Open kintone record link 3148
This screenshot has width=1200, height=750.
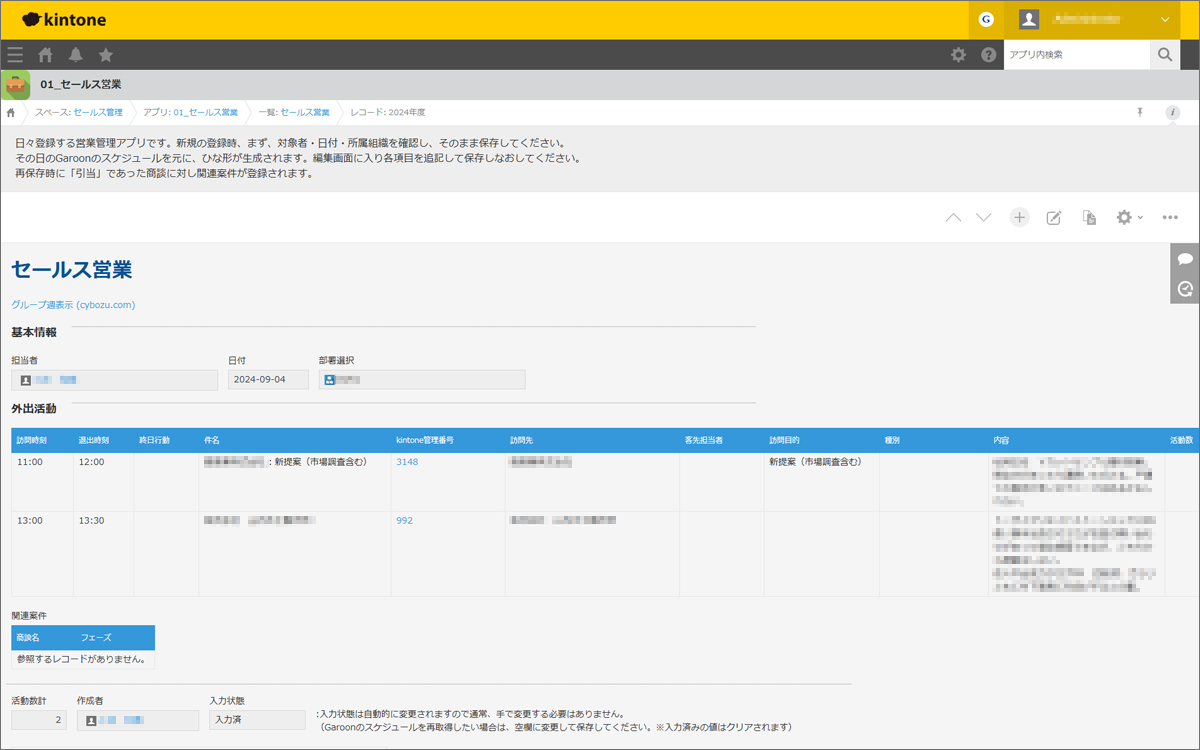click(x=407, y=462)
